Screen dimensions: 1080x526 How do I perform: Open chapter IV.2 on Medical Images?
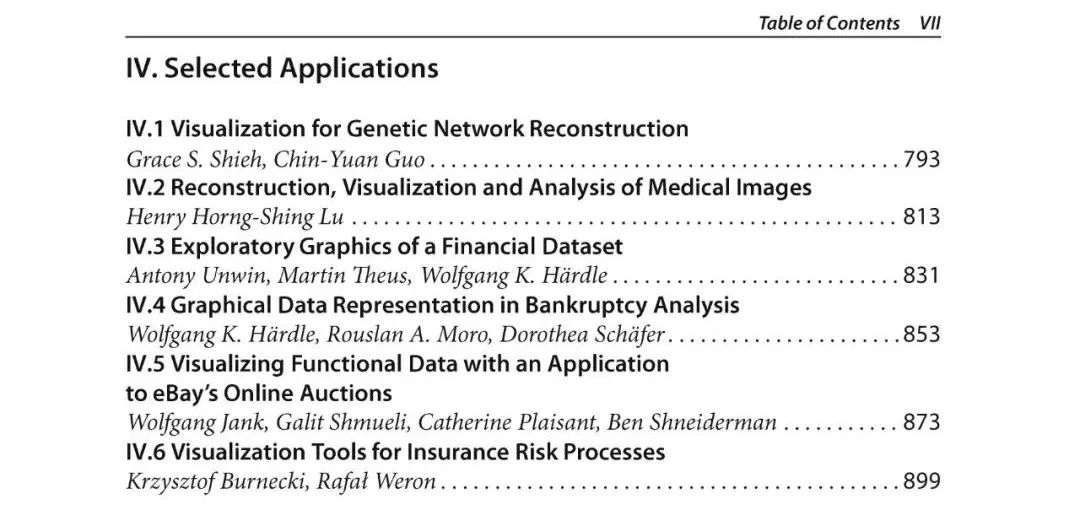[x=468, y=188]
